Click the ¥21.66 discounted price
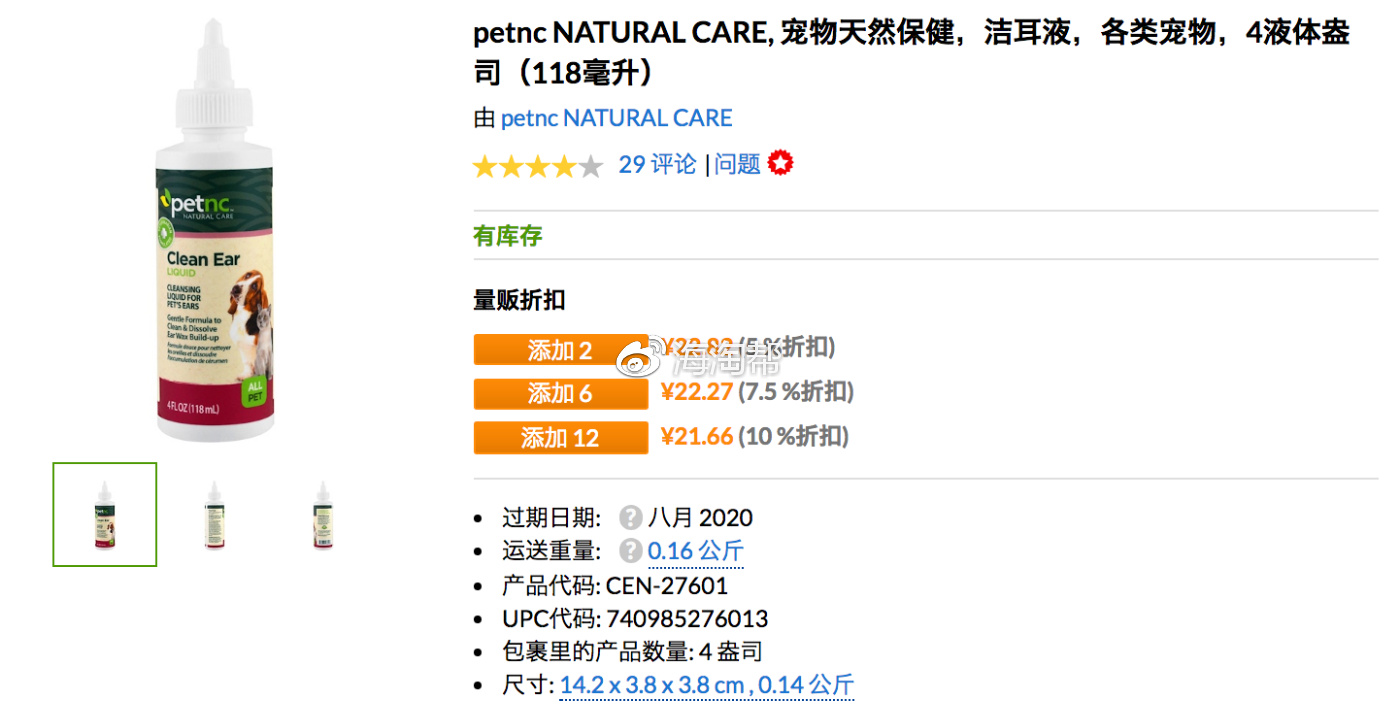This screenshot has width=1400, height=714. pos(697,436)
